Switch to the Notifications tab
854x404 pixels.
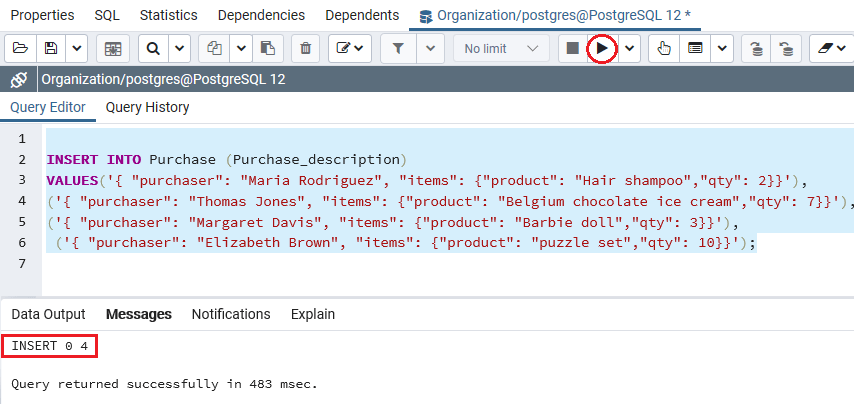tap(231, 314)
